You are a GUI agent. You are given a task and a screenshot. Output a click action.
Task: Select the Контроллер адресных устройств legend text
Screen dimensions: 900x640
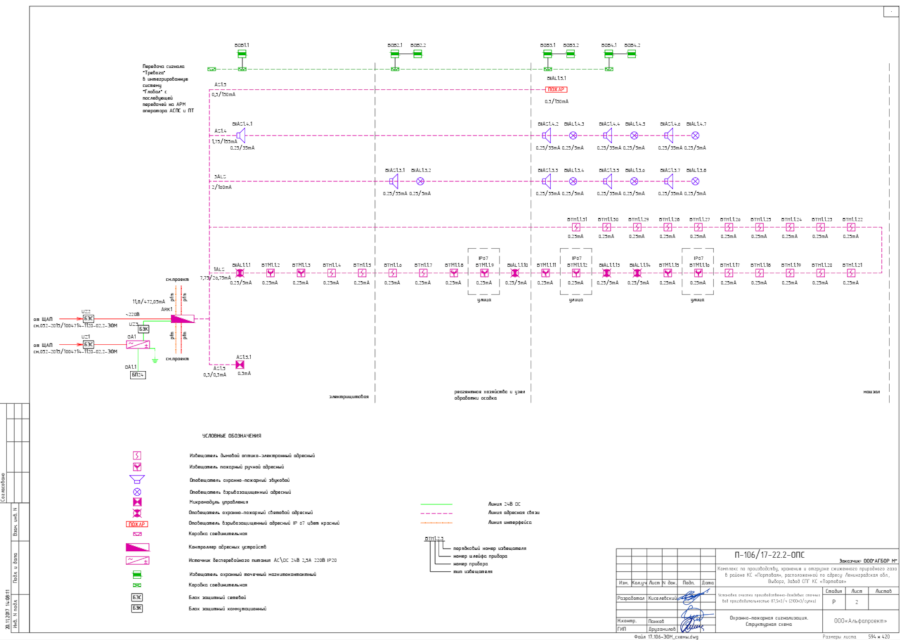[227, 548]
